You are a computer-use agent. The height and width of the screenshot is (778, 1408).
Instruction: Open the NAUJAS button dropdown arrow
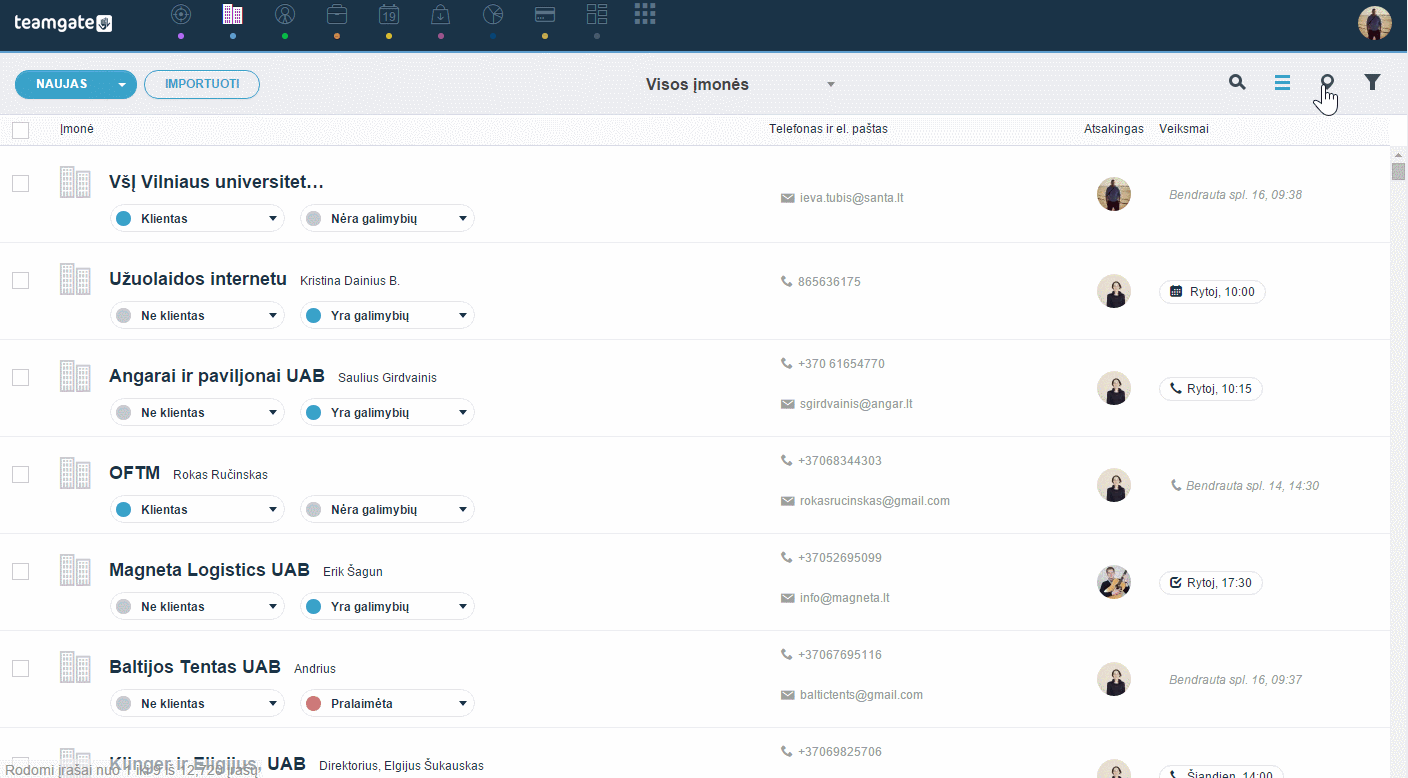click(122, 85)
